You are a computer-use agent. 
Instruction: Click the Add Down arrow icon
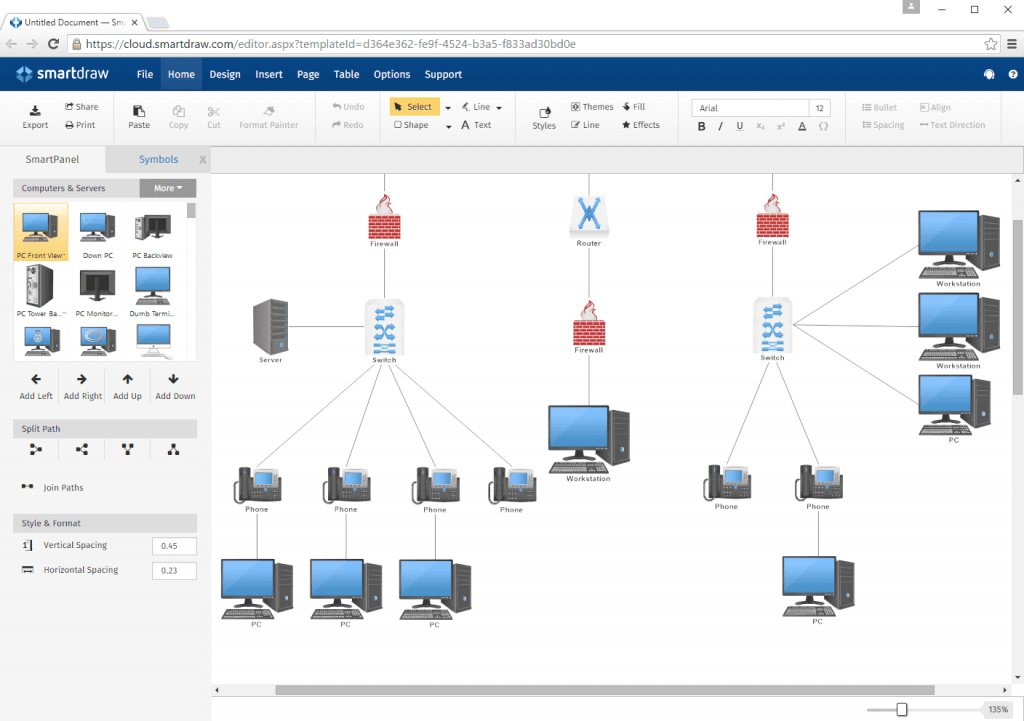pyautogui.click(x=173, y=379)
